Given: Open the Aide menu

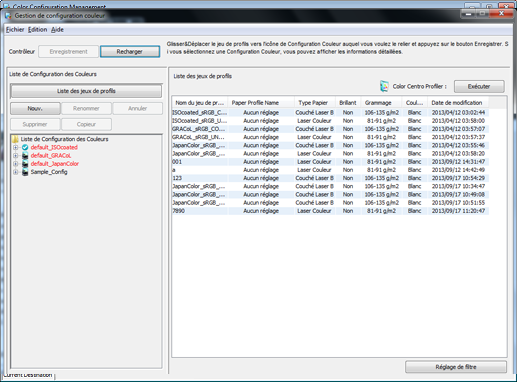Looking at the screenshot, I should (x=57, y=30).
